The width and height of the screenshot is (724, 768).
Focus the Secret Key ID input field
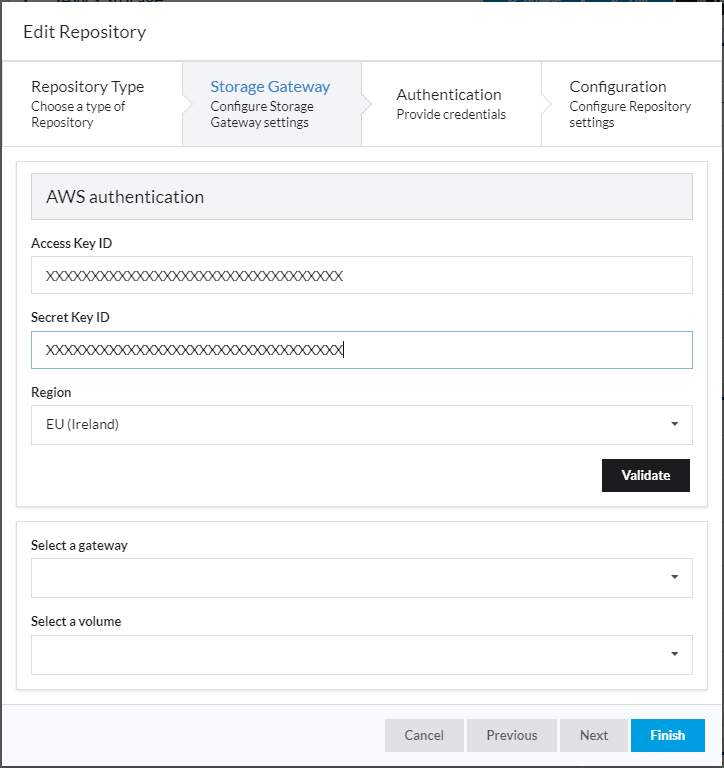click(x=361, y=350)
